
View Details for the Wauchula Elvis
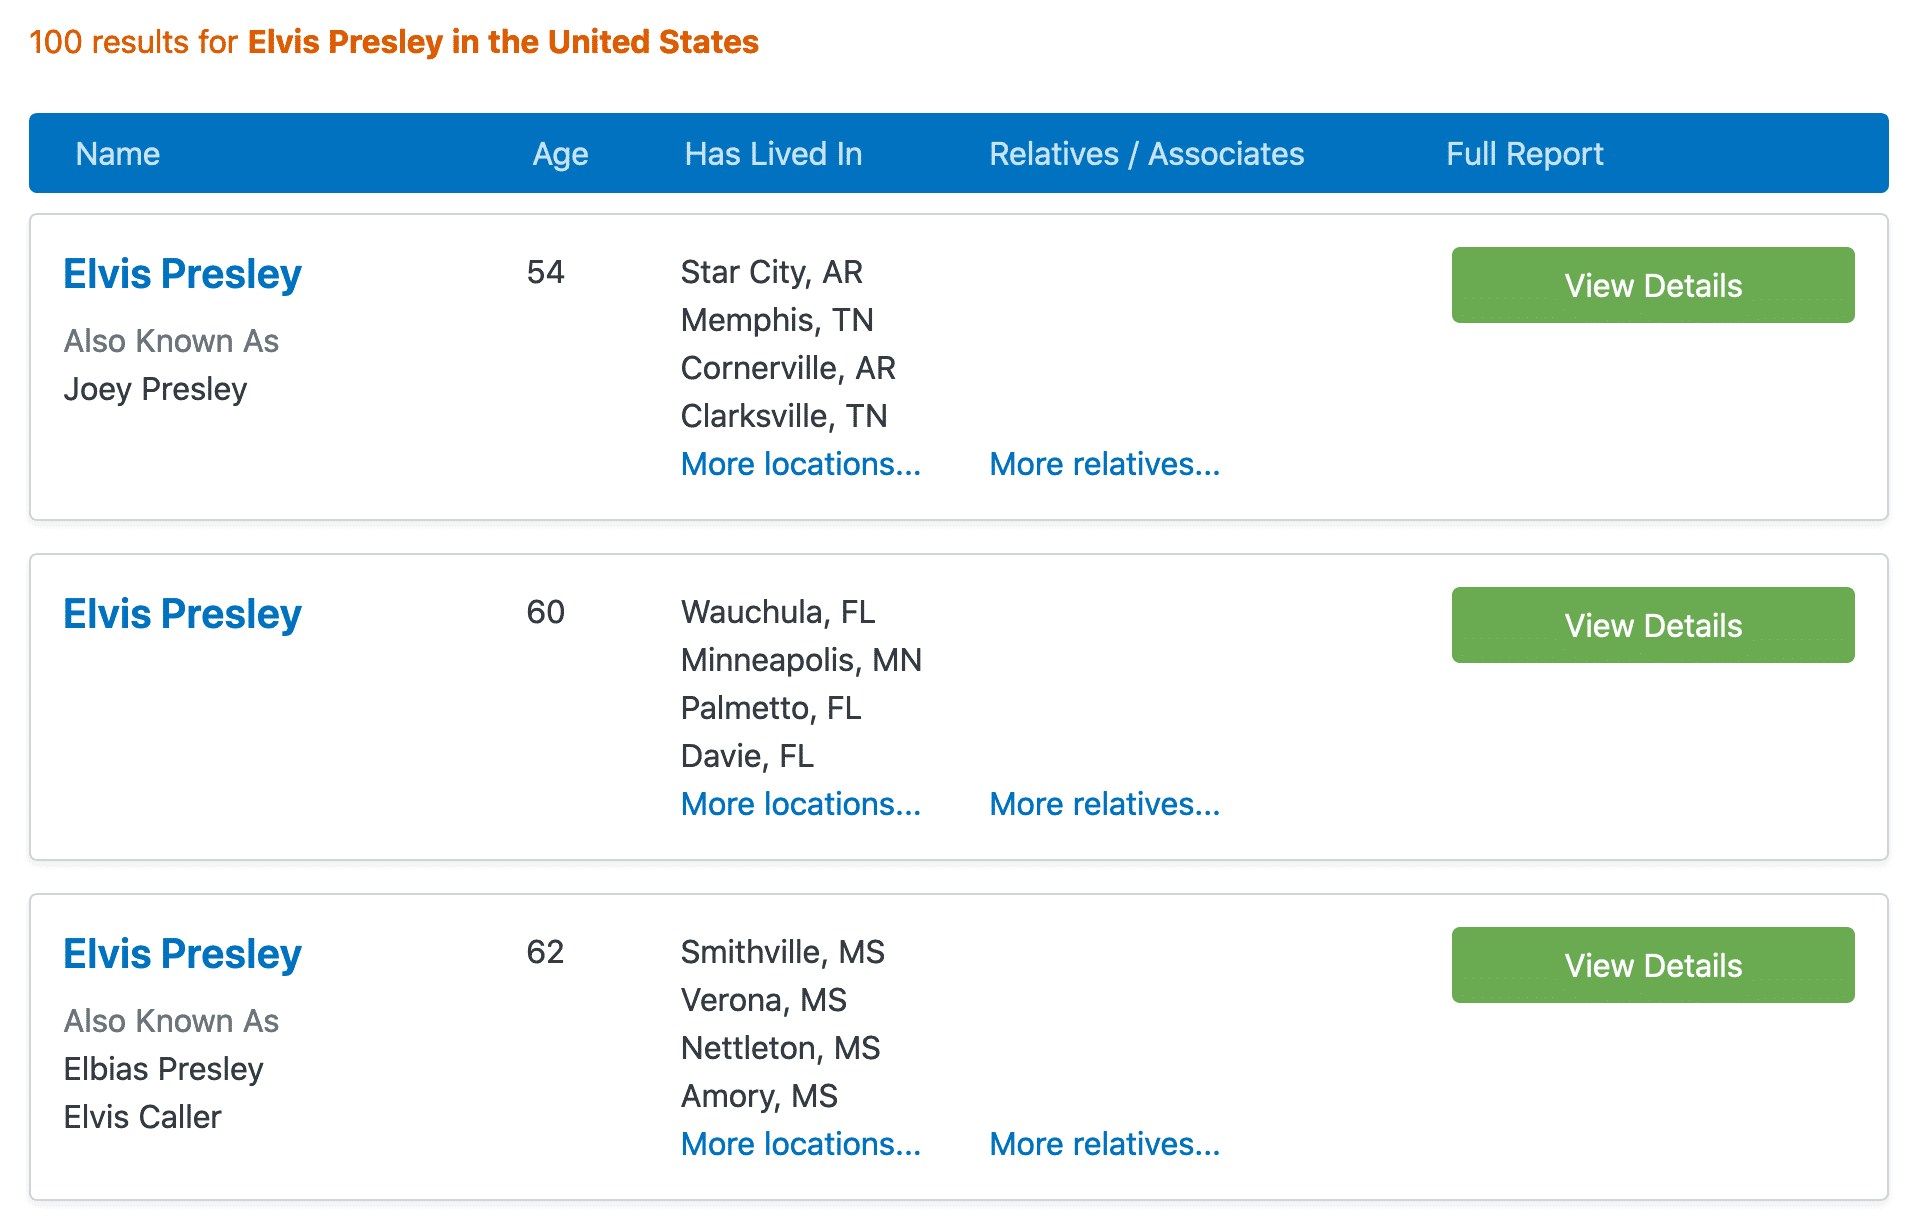[1652, 625]
